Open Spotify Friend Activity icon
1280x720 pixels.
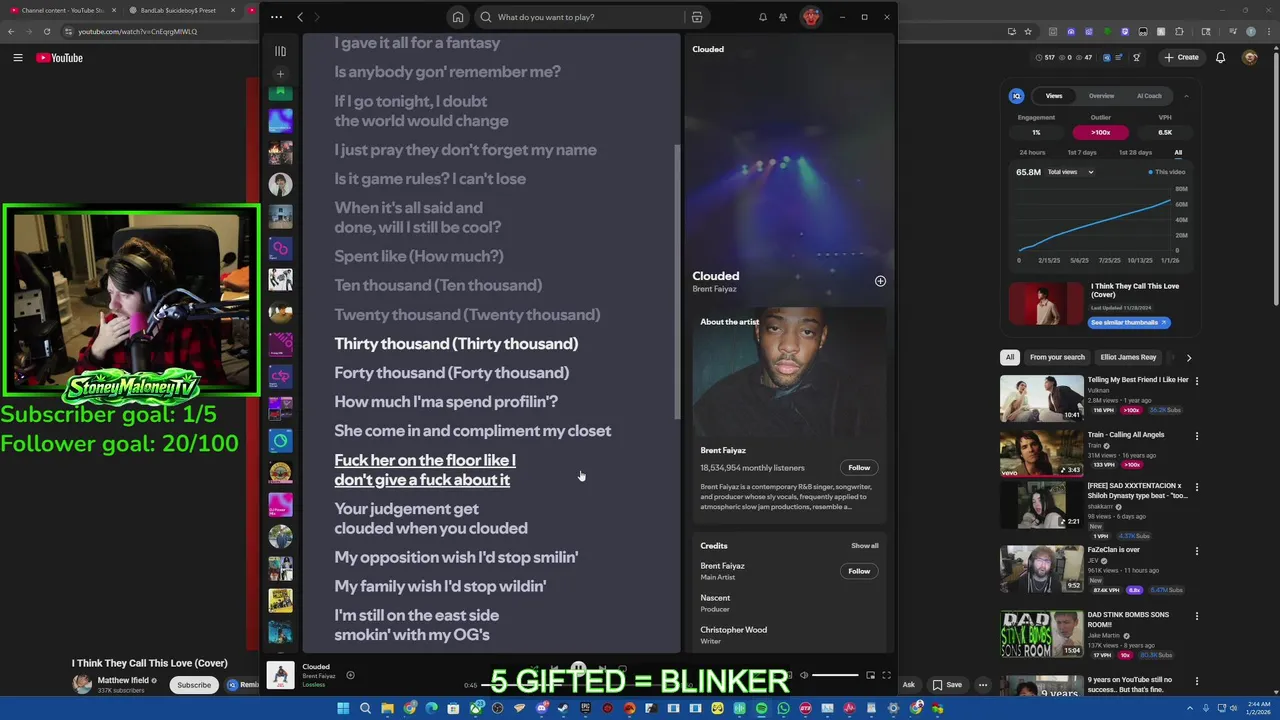(x=783, y=17)
